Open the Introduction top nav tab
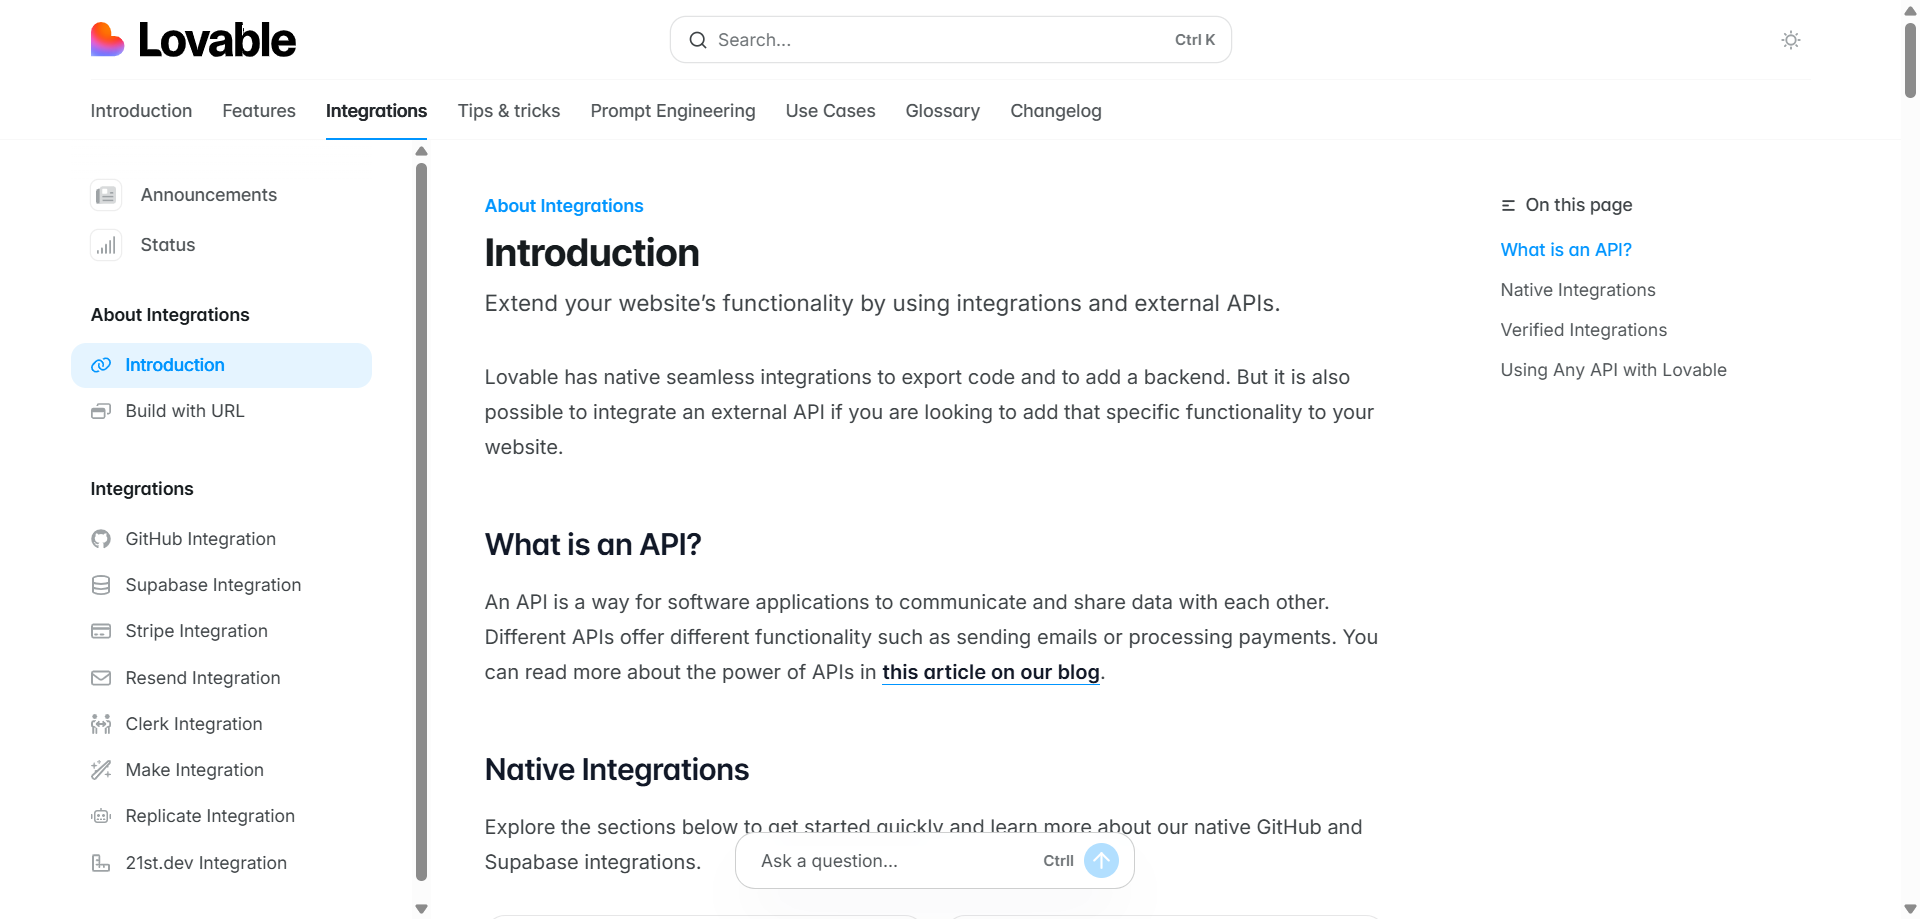 click(x=141, y=111)
